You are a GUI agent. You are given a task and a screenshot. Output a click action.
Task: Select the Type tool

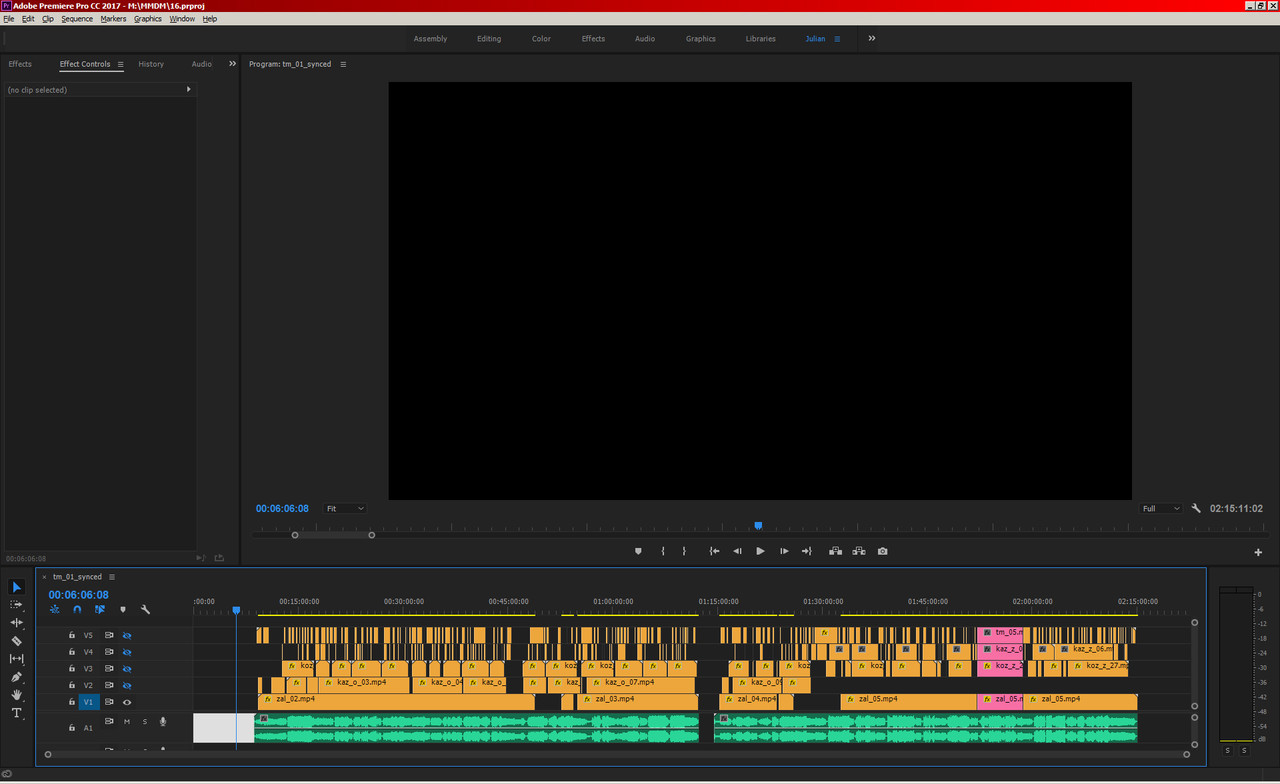tap(17, 713)
